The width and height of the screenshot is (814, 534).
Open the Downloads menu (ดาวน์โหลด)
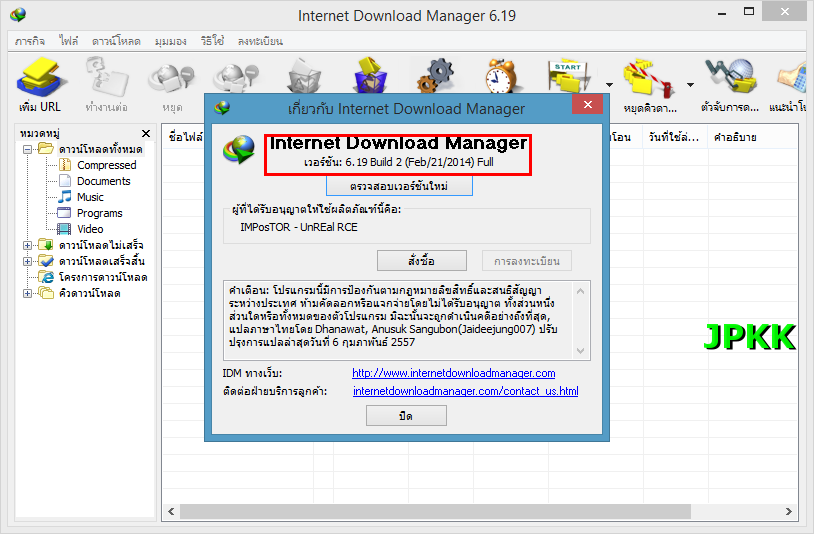(116, 41)
